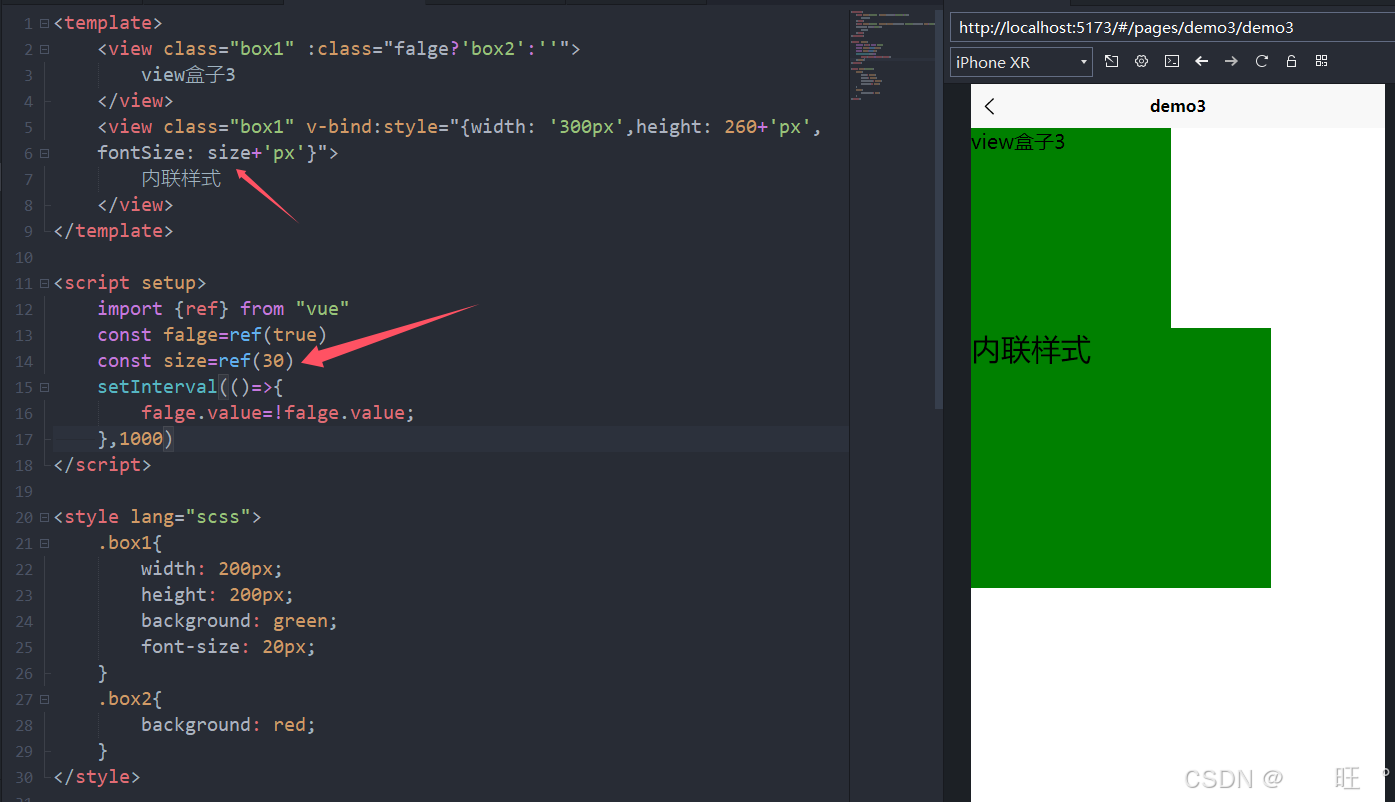Toggle the preview lock icon
This screenshot has width=1395, height=802.
[x=1291, y=61]
